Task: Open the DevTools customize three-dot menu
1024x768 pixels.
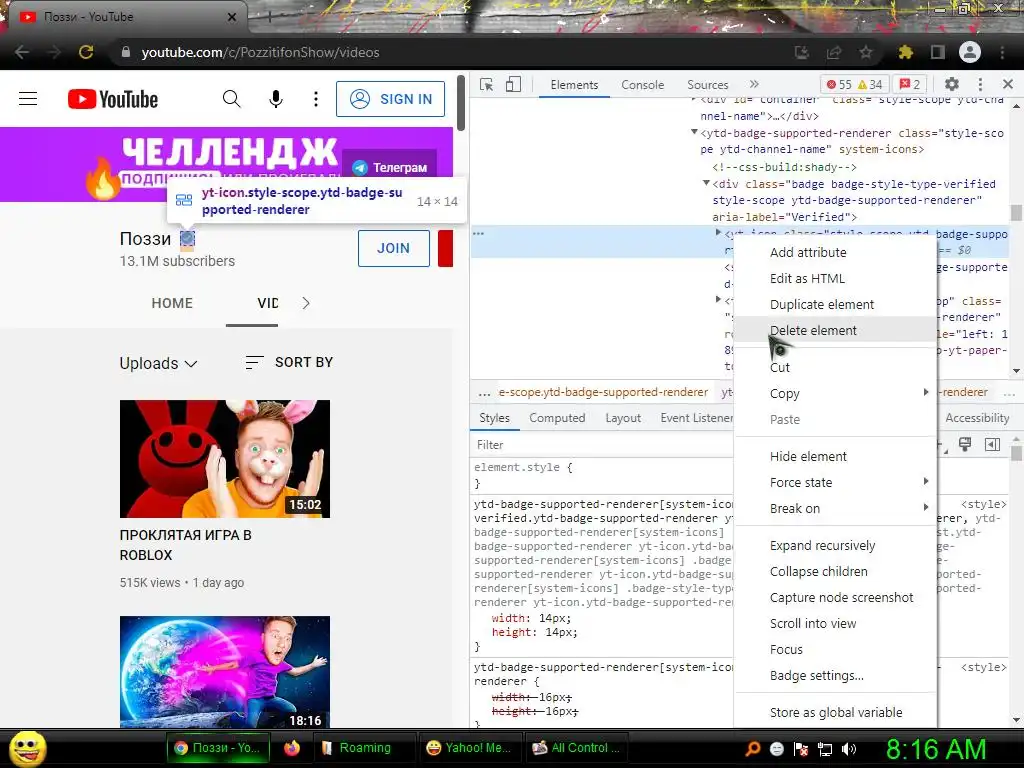Action: coord(980,84)
